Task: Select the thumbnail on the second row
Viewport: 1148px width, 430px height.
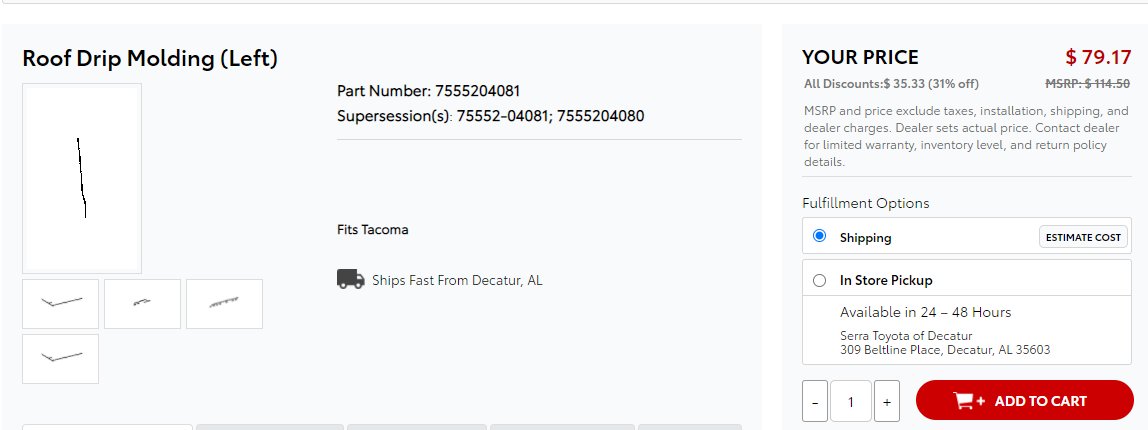Action: pyautogui.click(x=60, y=359)
